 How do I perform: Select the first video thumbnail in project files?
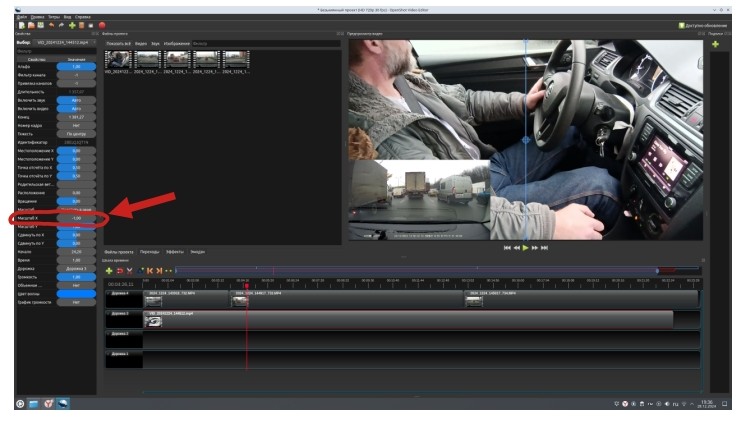pos(119,60)
